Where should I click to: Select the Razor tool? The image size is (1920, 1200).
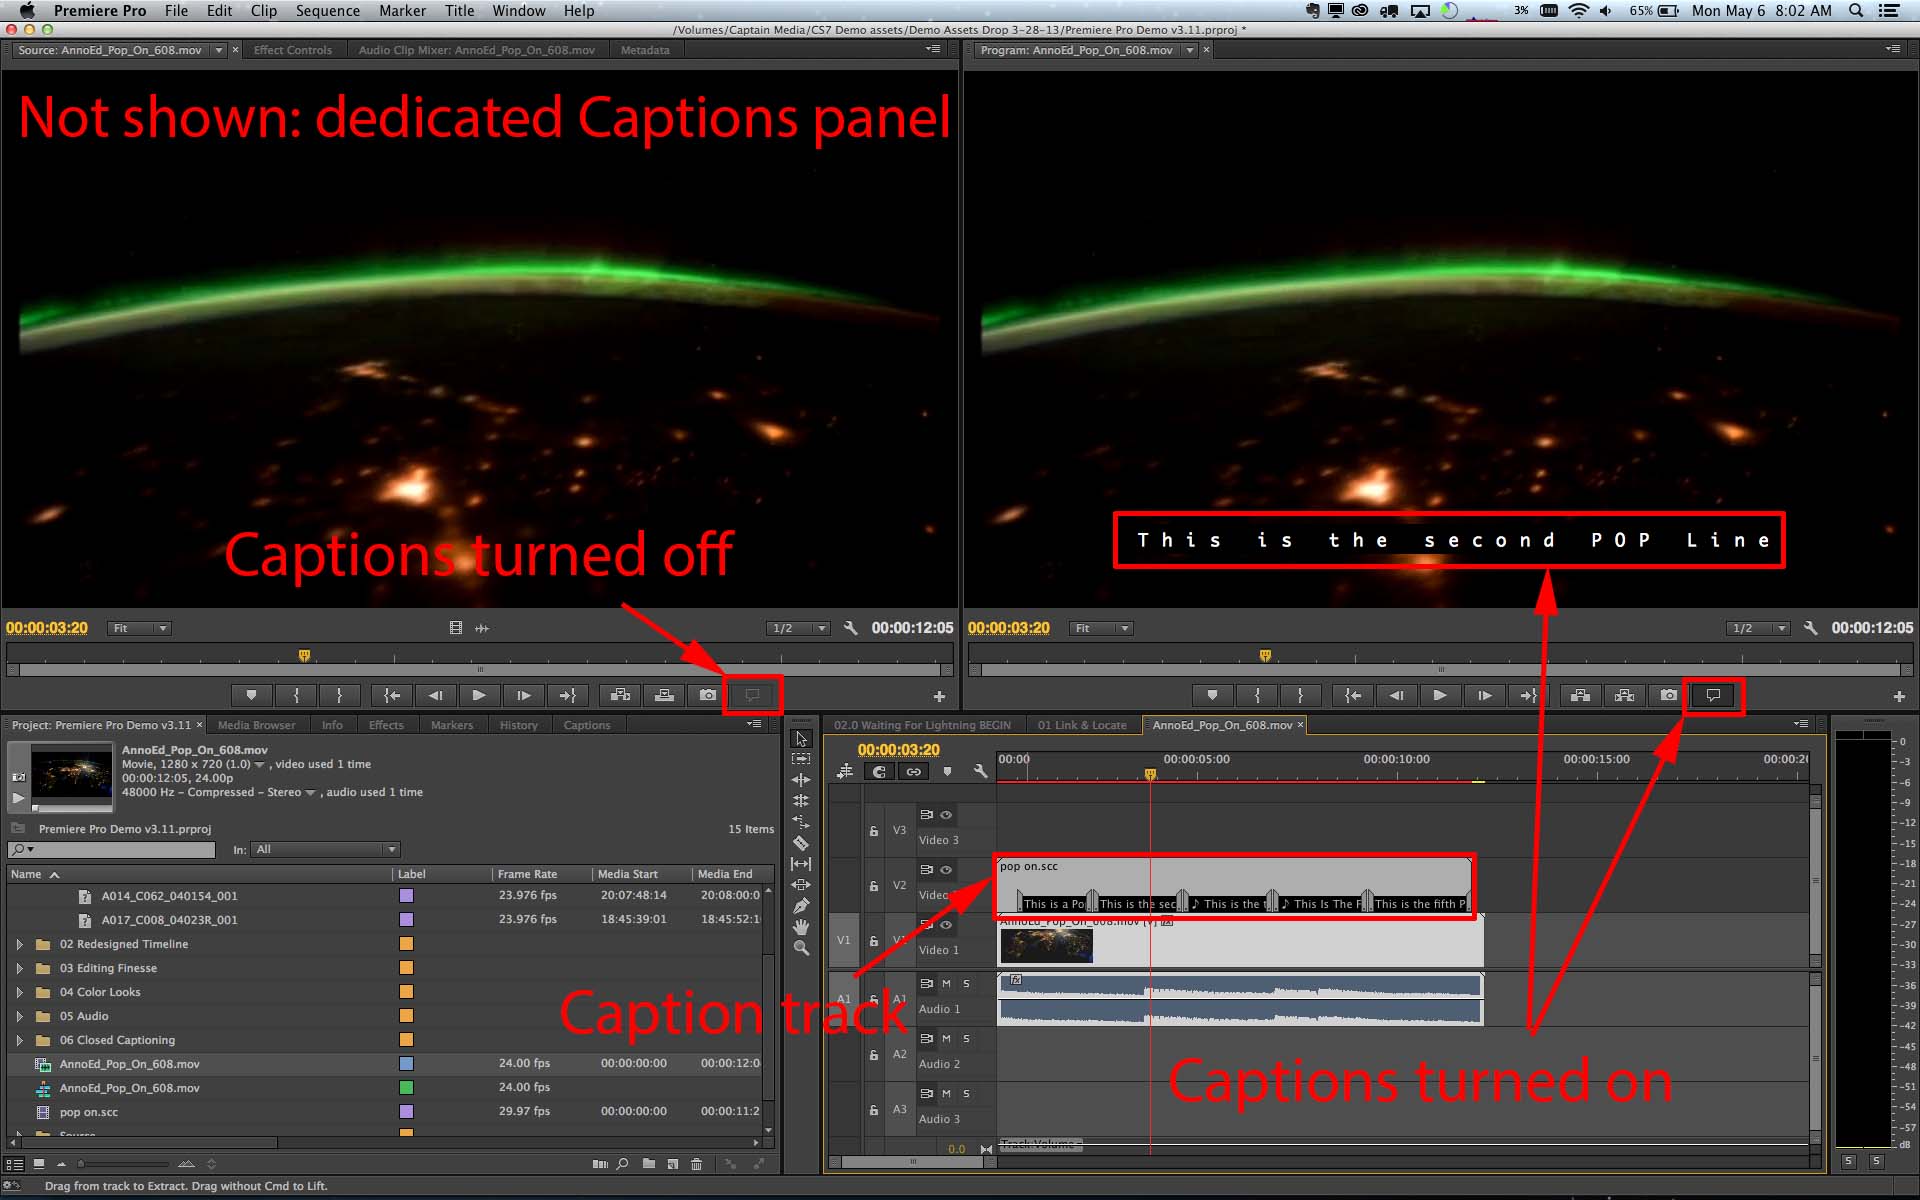801,843
